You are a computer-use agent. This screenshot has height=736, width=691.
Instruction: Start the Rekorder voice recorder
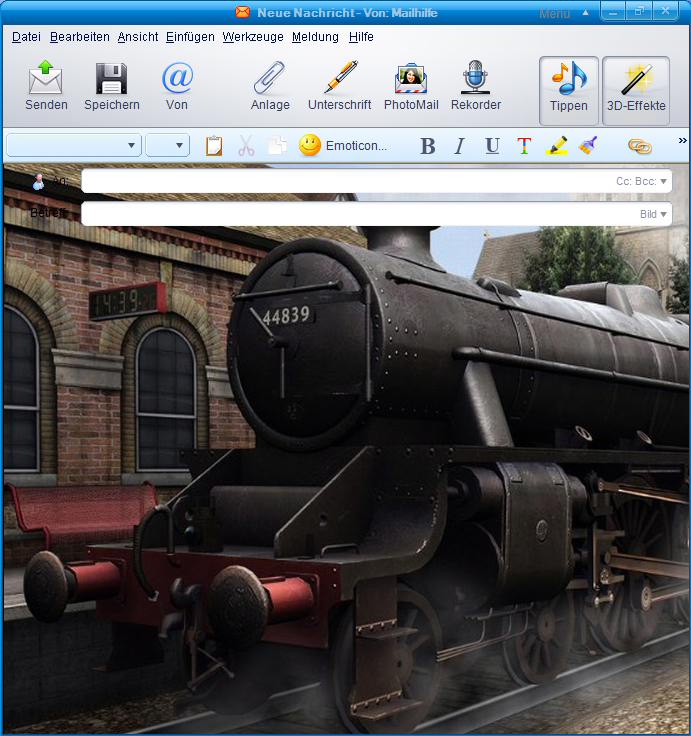(x=476, y=86)
